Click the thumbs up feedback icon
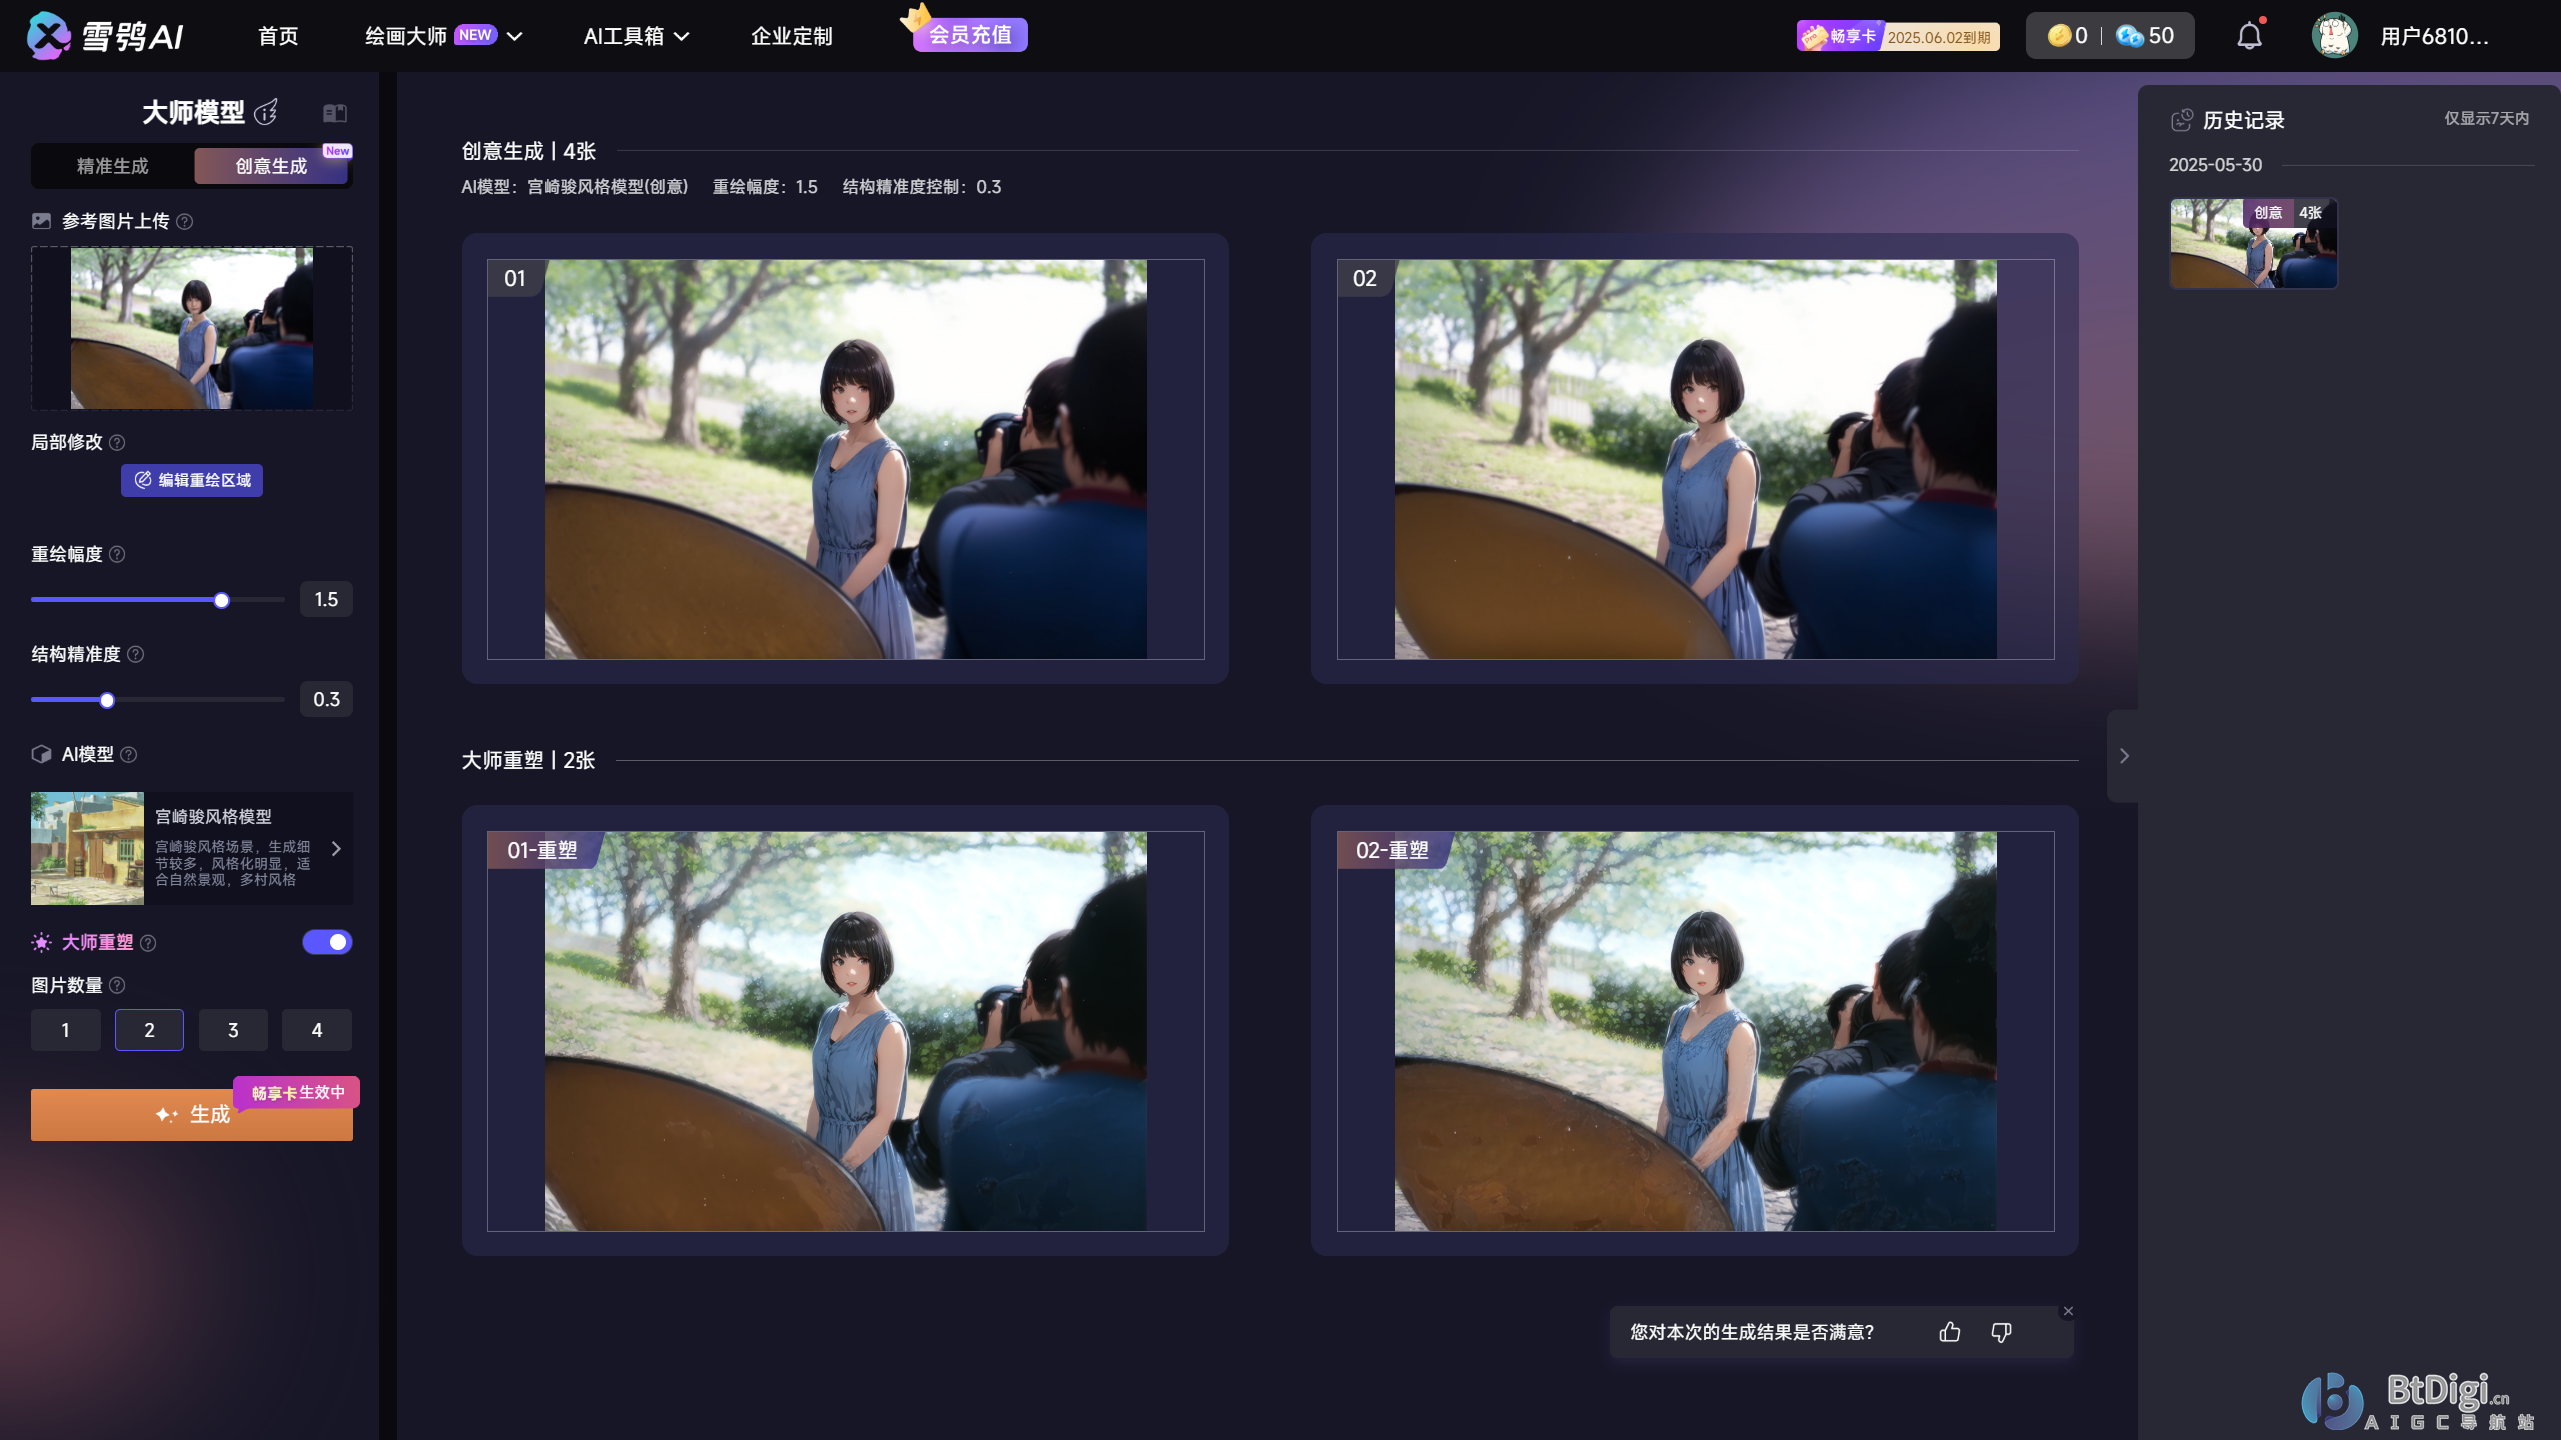 [x=1949, y=1332]
